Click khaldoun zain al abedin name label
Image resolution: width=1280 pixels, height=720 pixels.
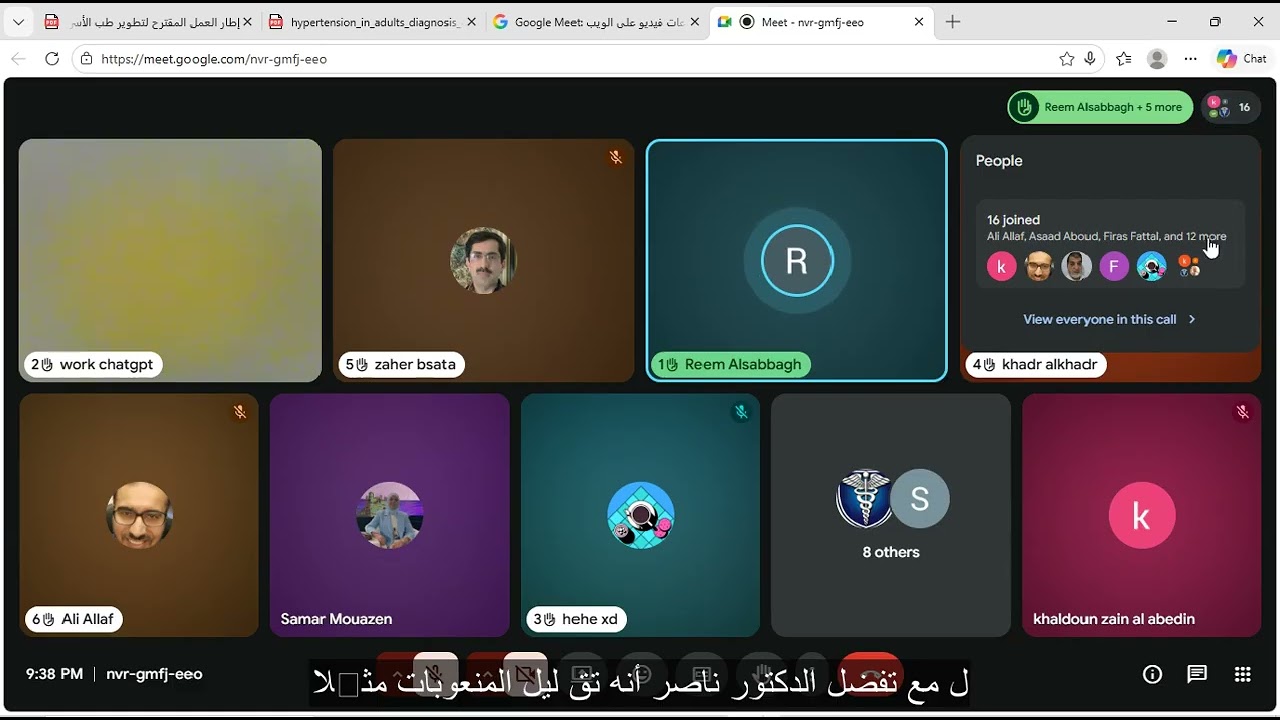click(1114, 619)
